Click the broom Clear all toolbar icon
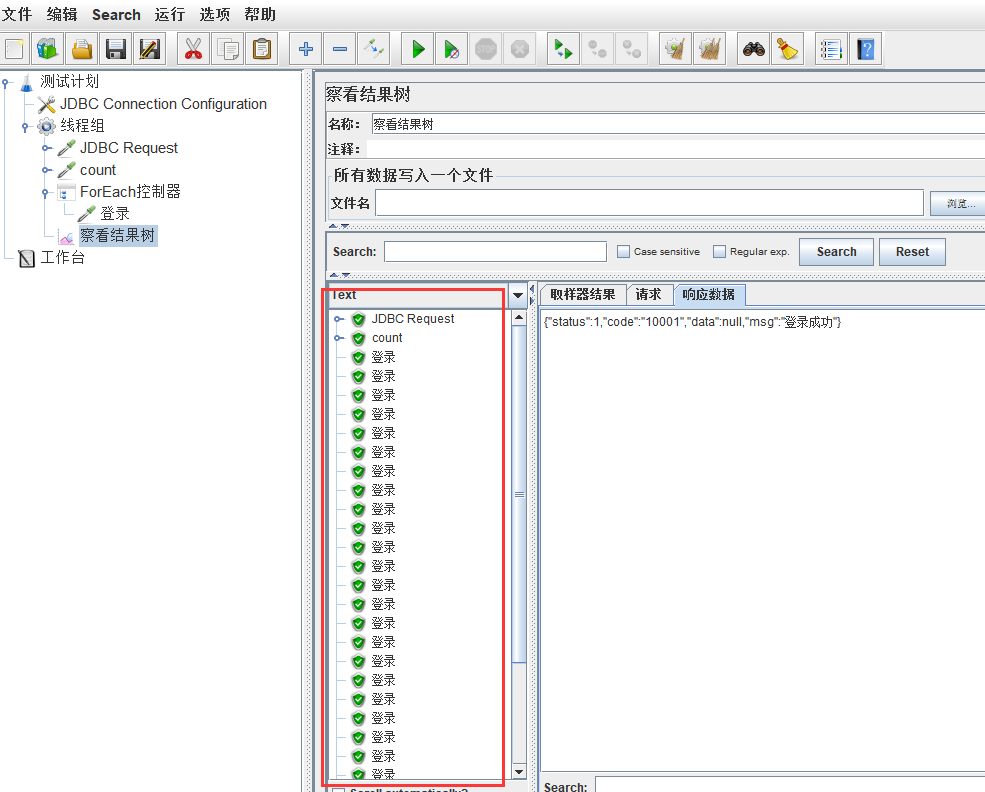 pos(787,49)
